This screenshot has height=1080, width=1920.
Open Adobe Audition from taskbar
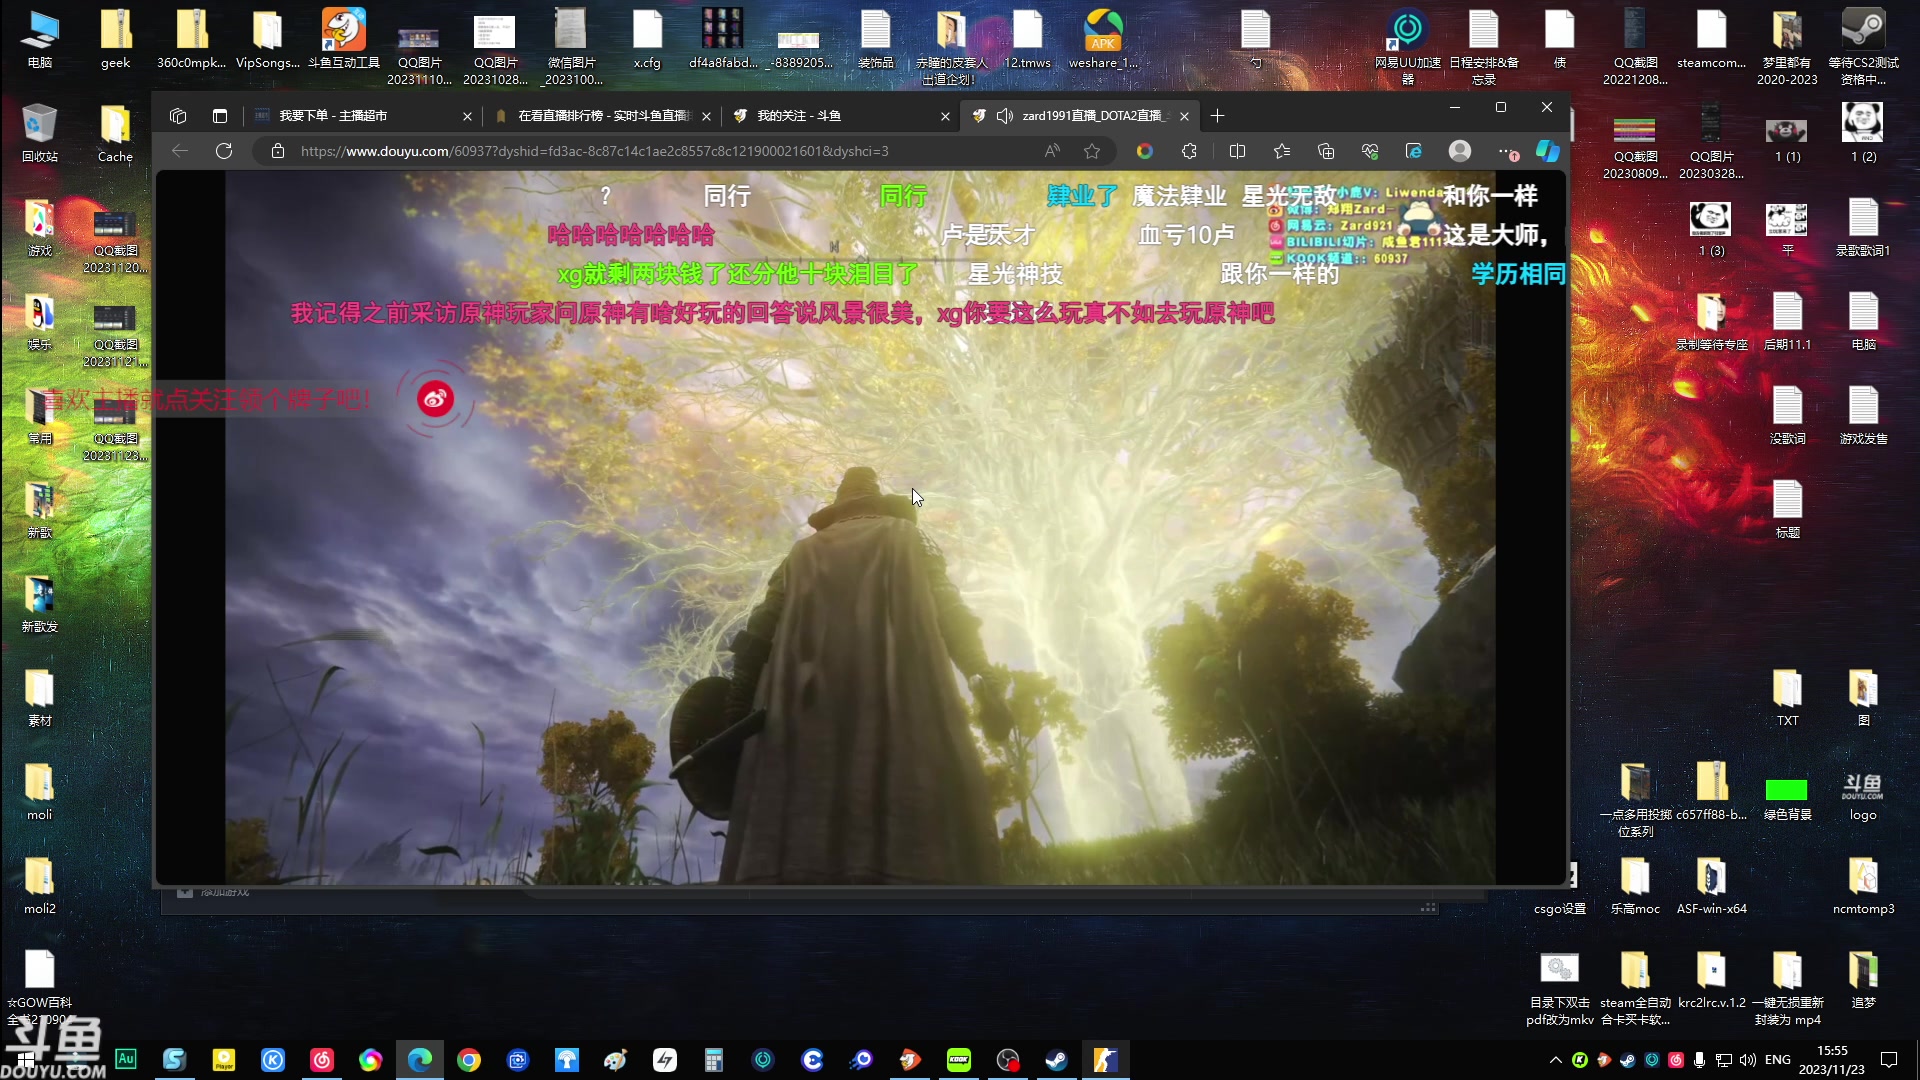(x=126, y=1059)
